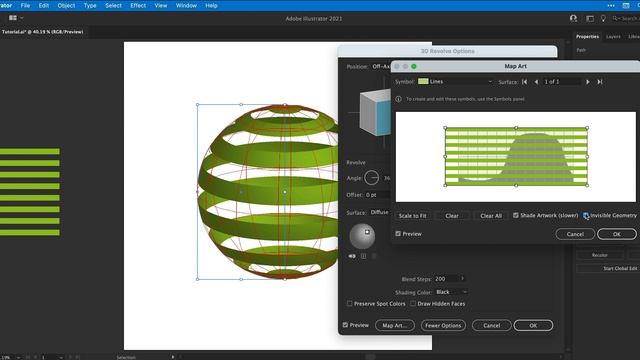Go to next surface in Map Art
Viewport: 640px width, 360px height.
588,82
